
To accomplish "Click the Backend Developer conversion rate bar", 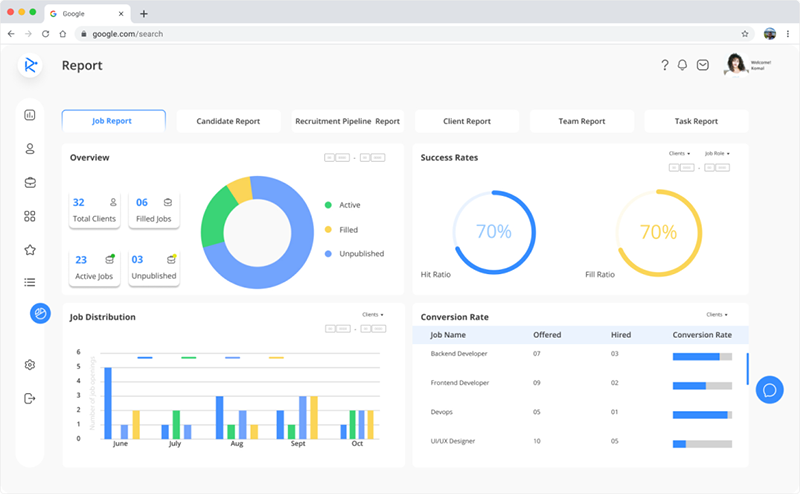I will pyautogui.click(x=702, y=357).
